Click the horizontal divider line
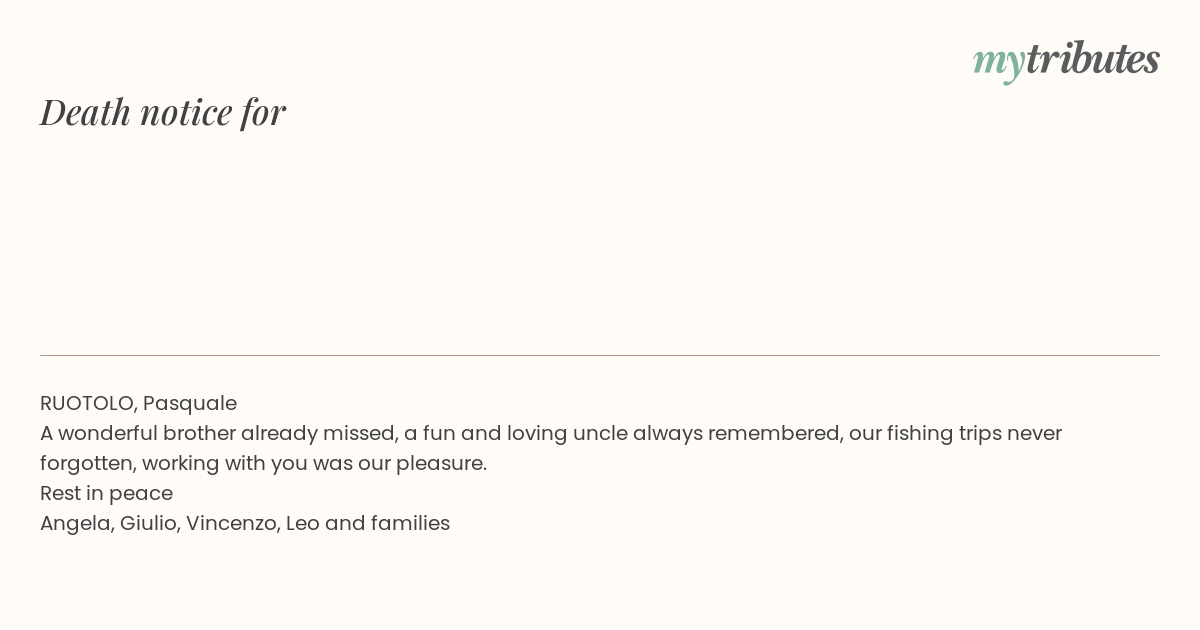The width and height of the screenshot is (1200, 630). point(600,355)
